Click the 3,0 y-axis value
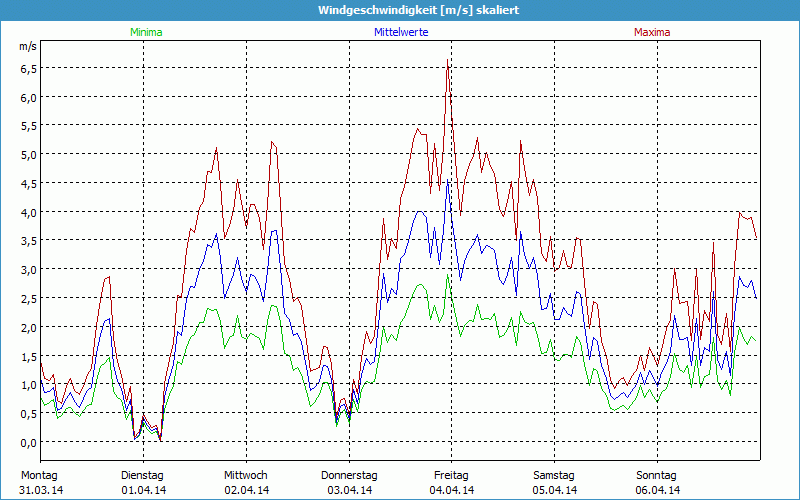This screenshot has height=500, width=800. tap(28, 270)
